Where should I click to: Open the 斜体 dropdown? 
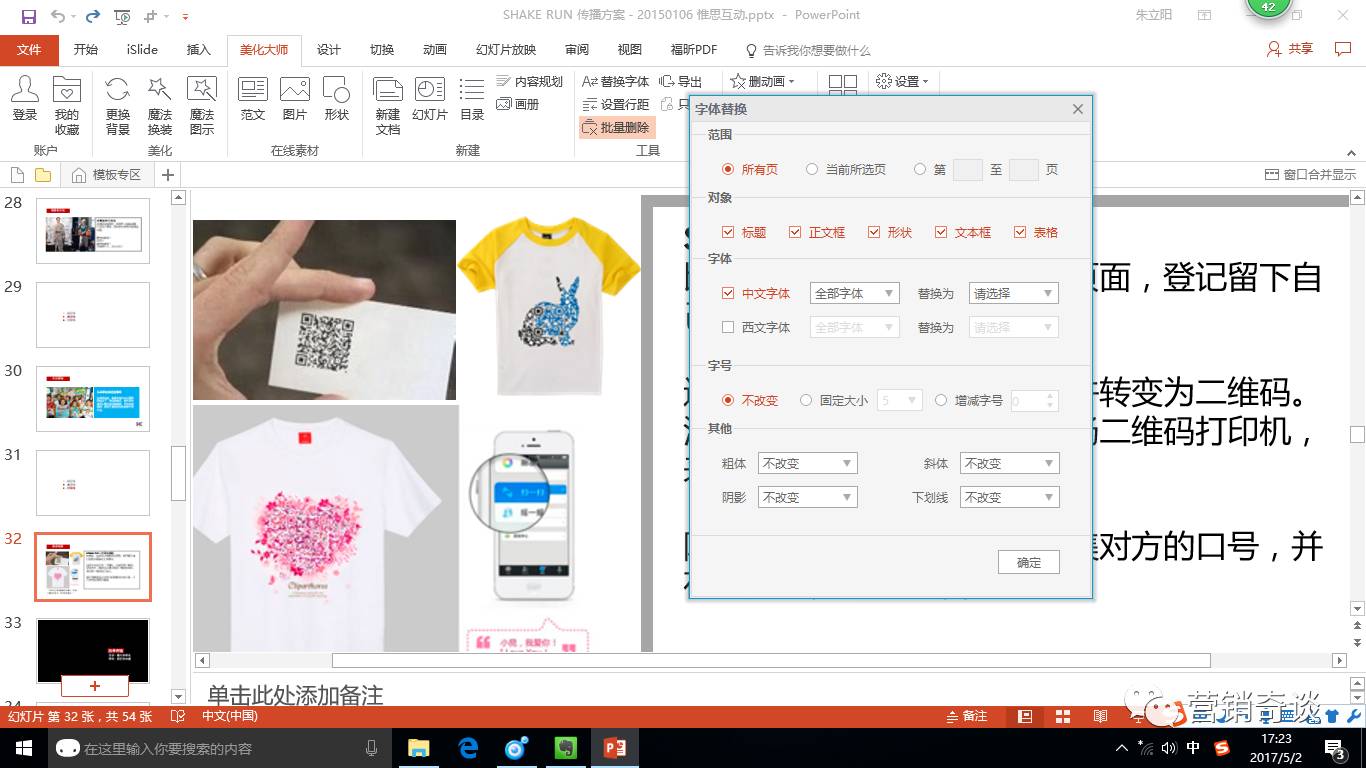[1010, 464]
